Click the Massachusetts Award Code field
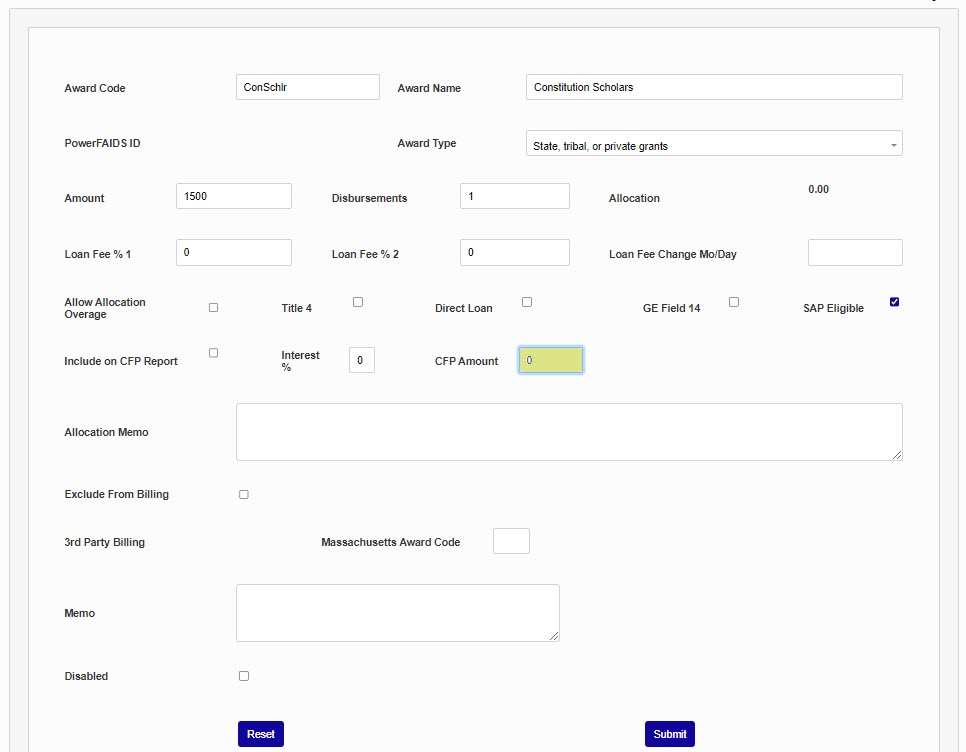Viewport: 966px width, 752px height. click(x=511, y=541)
